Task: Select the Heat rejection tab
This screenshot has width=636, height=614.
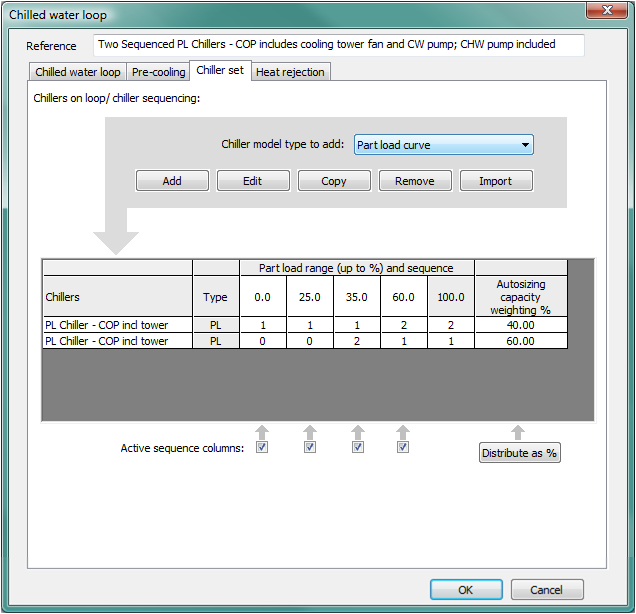Action: [290, 72]
